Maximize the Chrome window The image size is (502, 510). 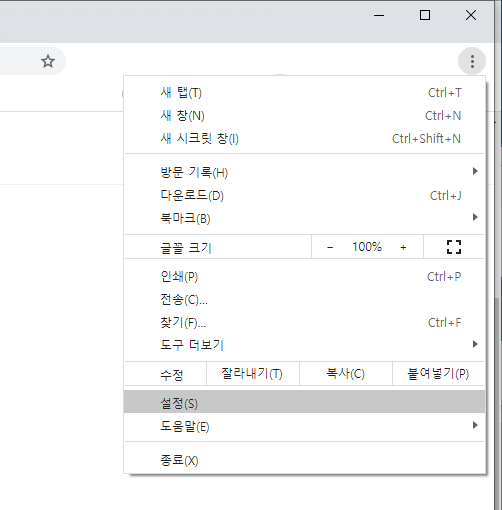[425, 15]
